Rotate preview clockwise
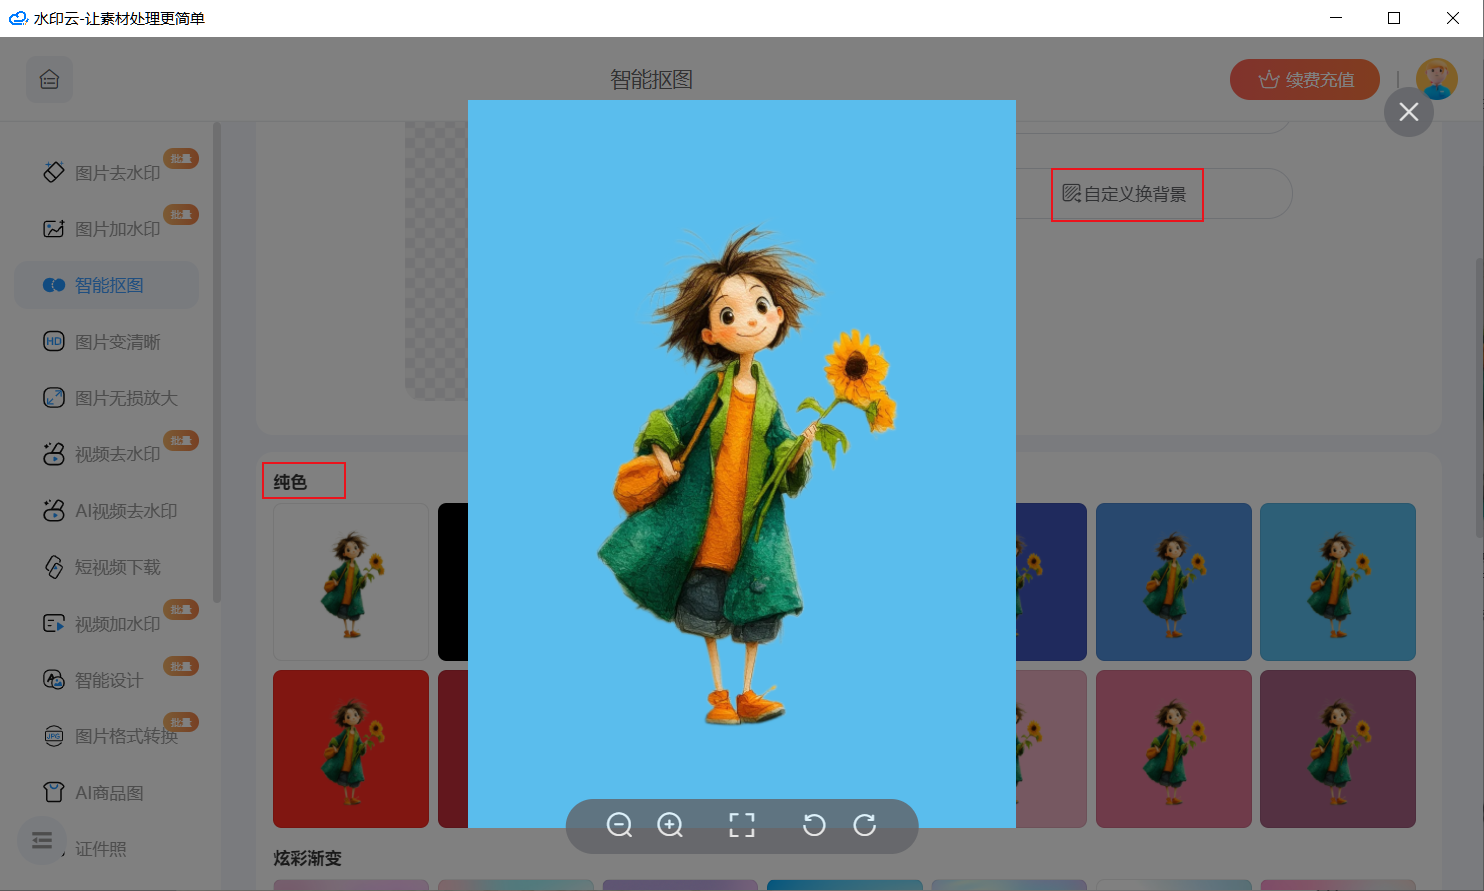The image size is (1484, 891). 865,825
